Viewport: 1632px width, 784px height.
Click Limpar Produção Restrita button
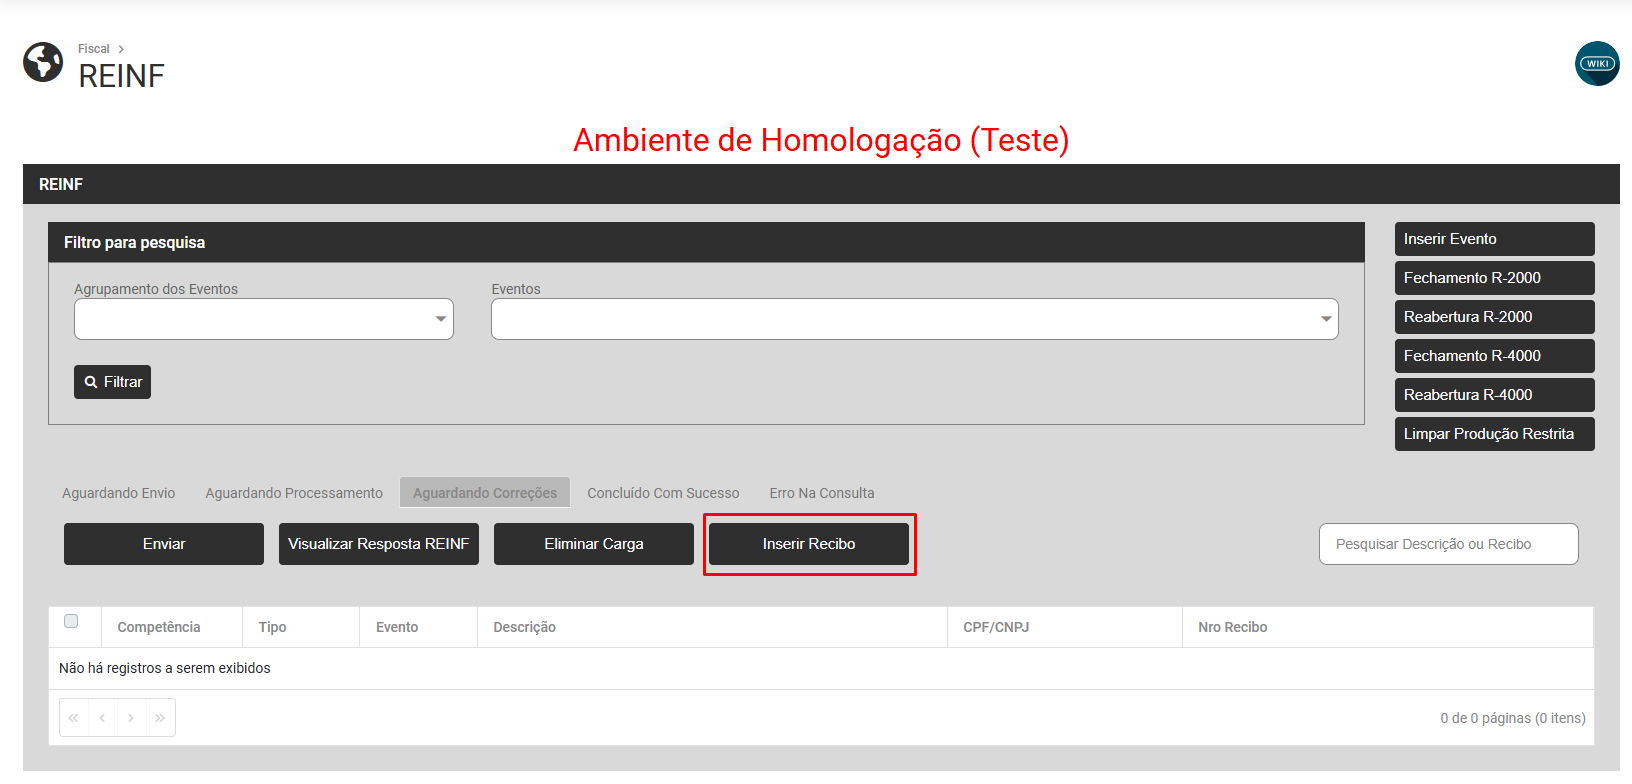(x=1495, y=434)
